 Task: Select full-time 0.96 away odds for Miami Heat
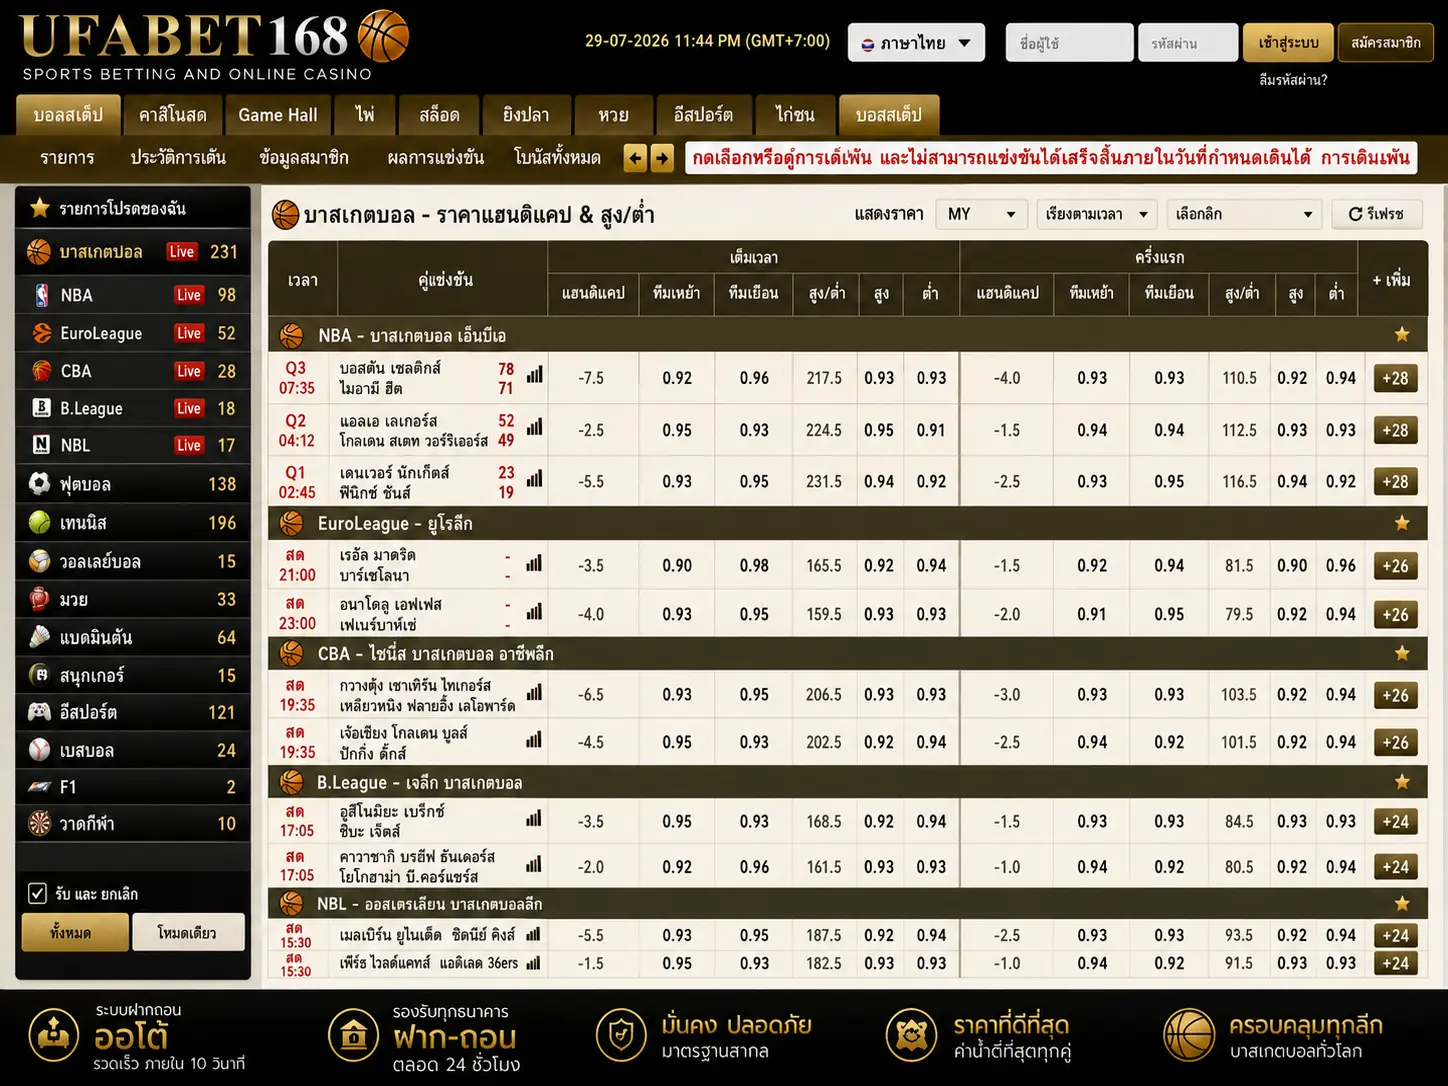pyautogui.click(x=754, y=378)
